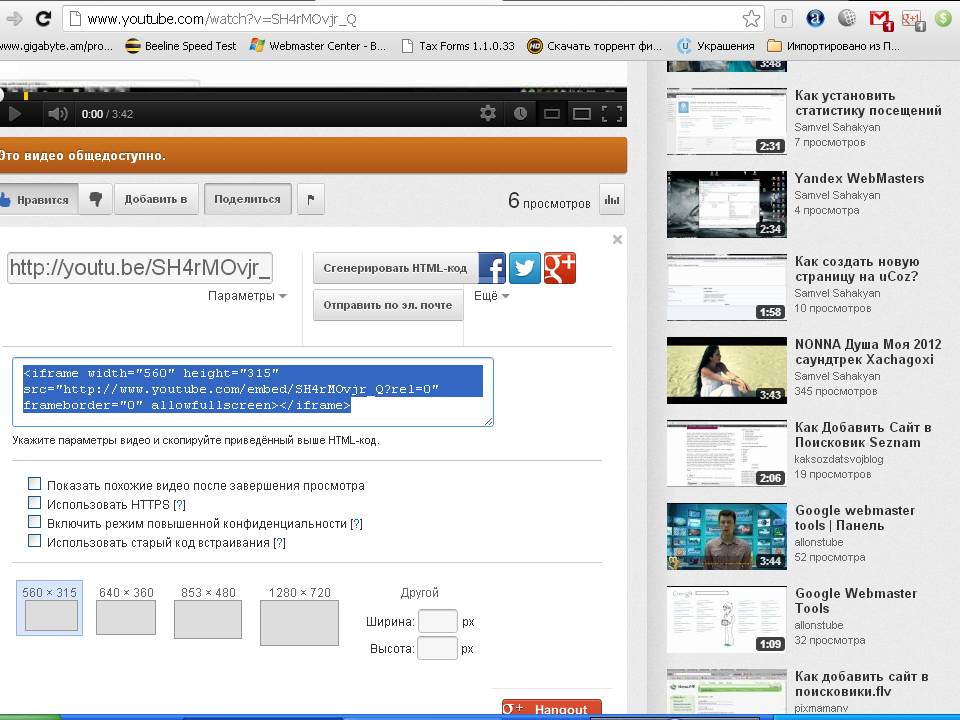Expand the 'Параметры' dropdown
The width and height of the screenshot is (960, 720).
pos(247,296)
